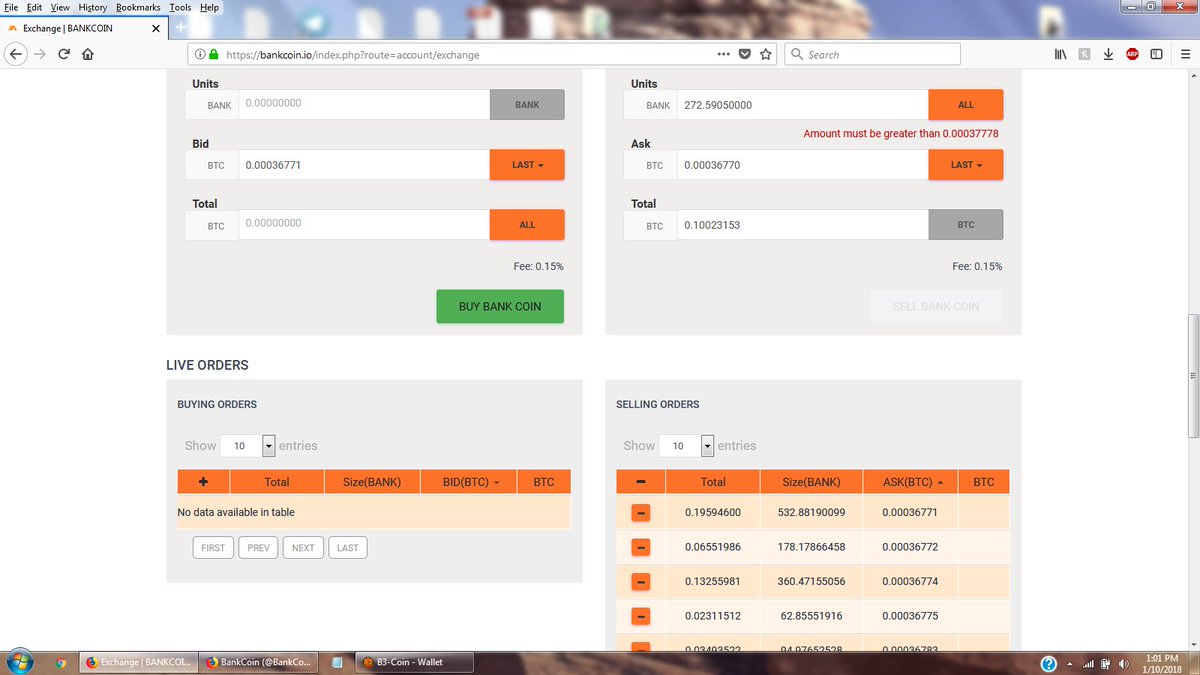This screenshot has height=675, width=1200.
Task: Sort Buying Orders by BID(BTC) column
Action: point(469,482)
